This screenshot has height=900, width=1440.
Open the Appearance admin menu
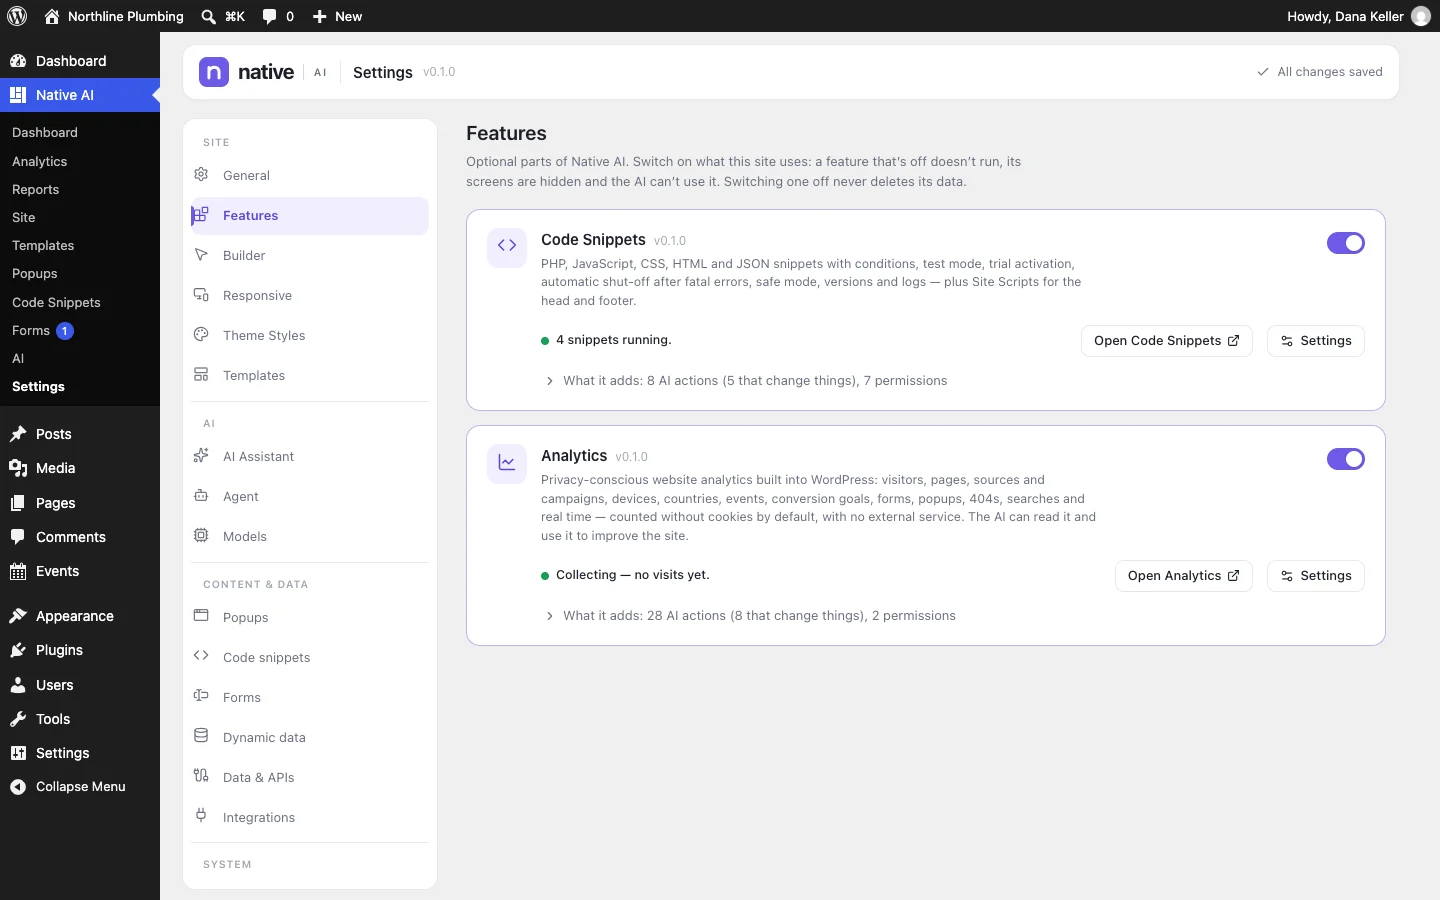tap(80, 616)
